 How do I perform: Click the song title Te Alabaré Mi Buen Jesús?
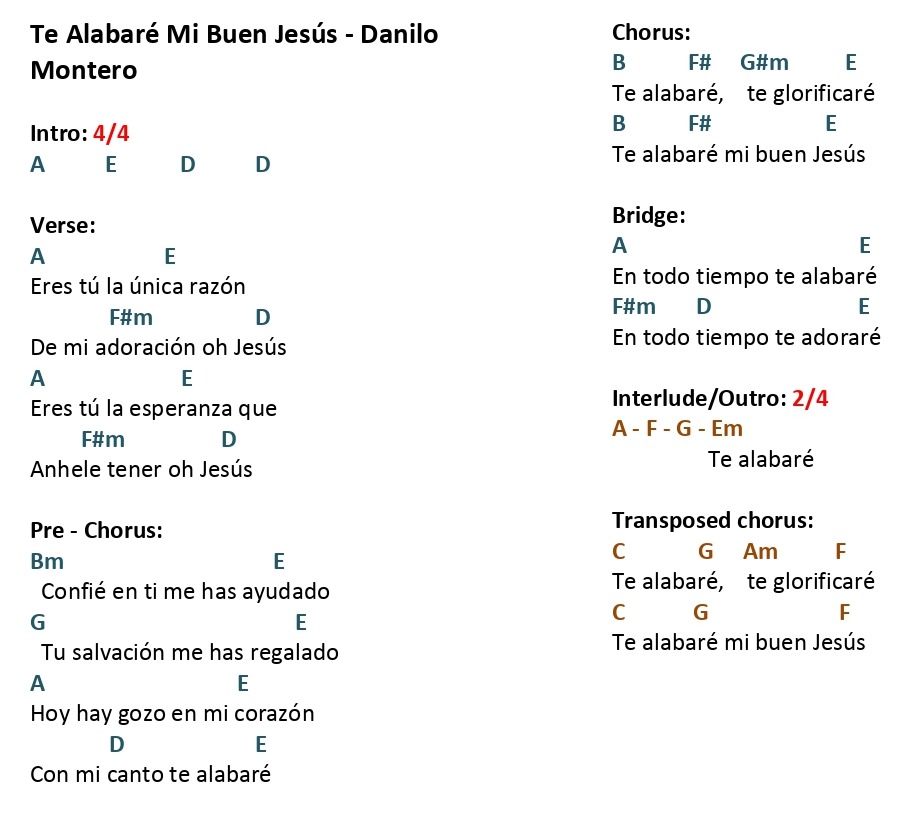184,35
